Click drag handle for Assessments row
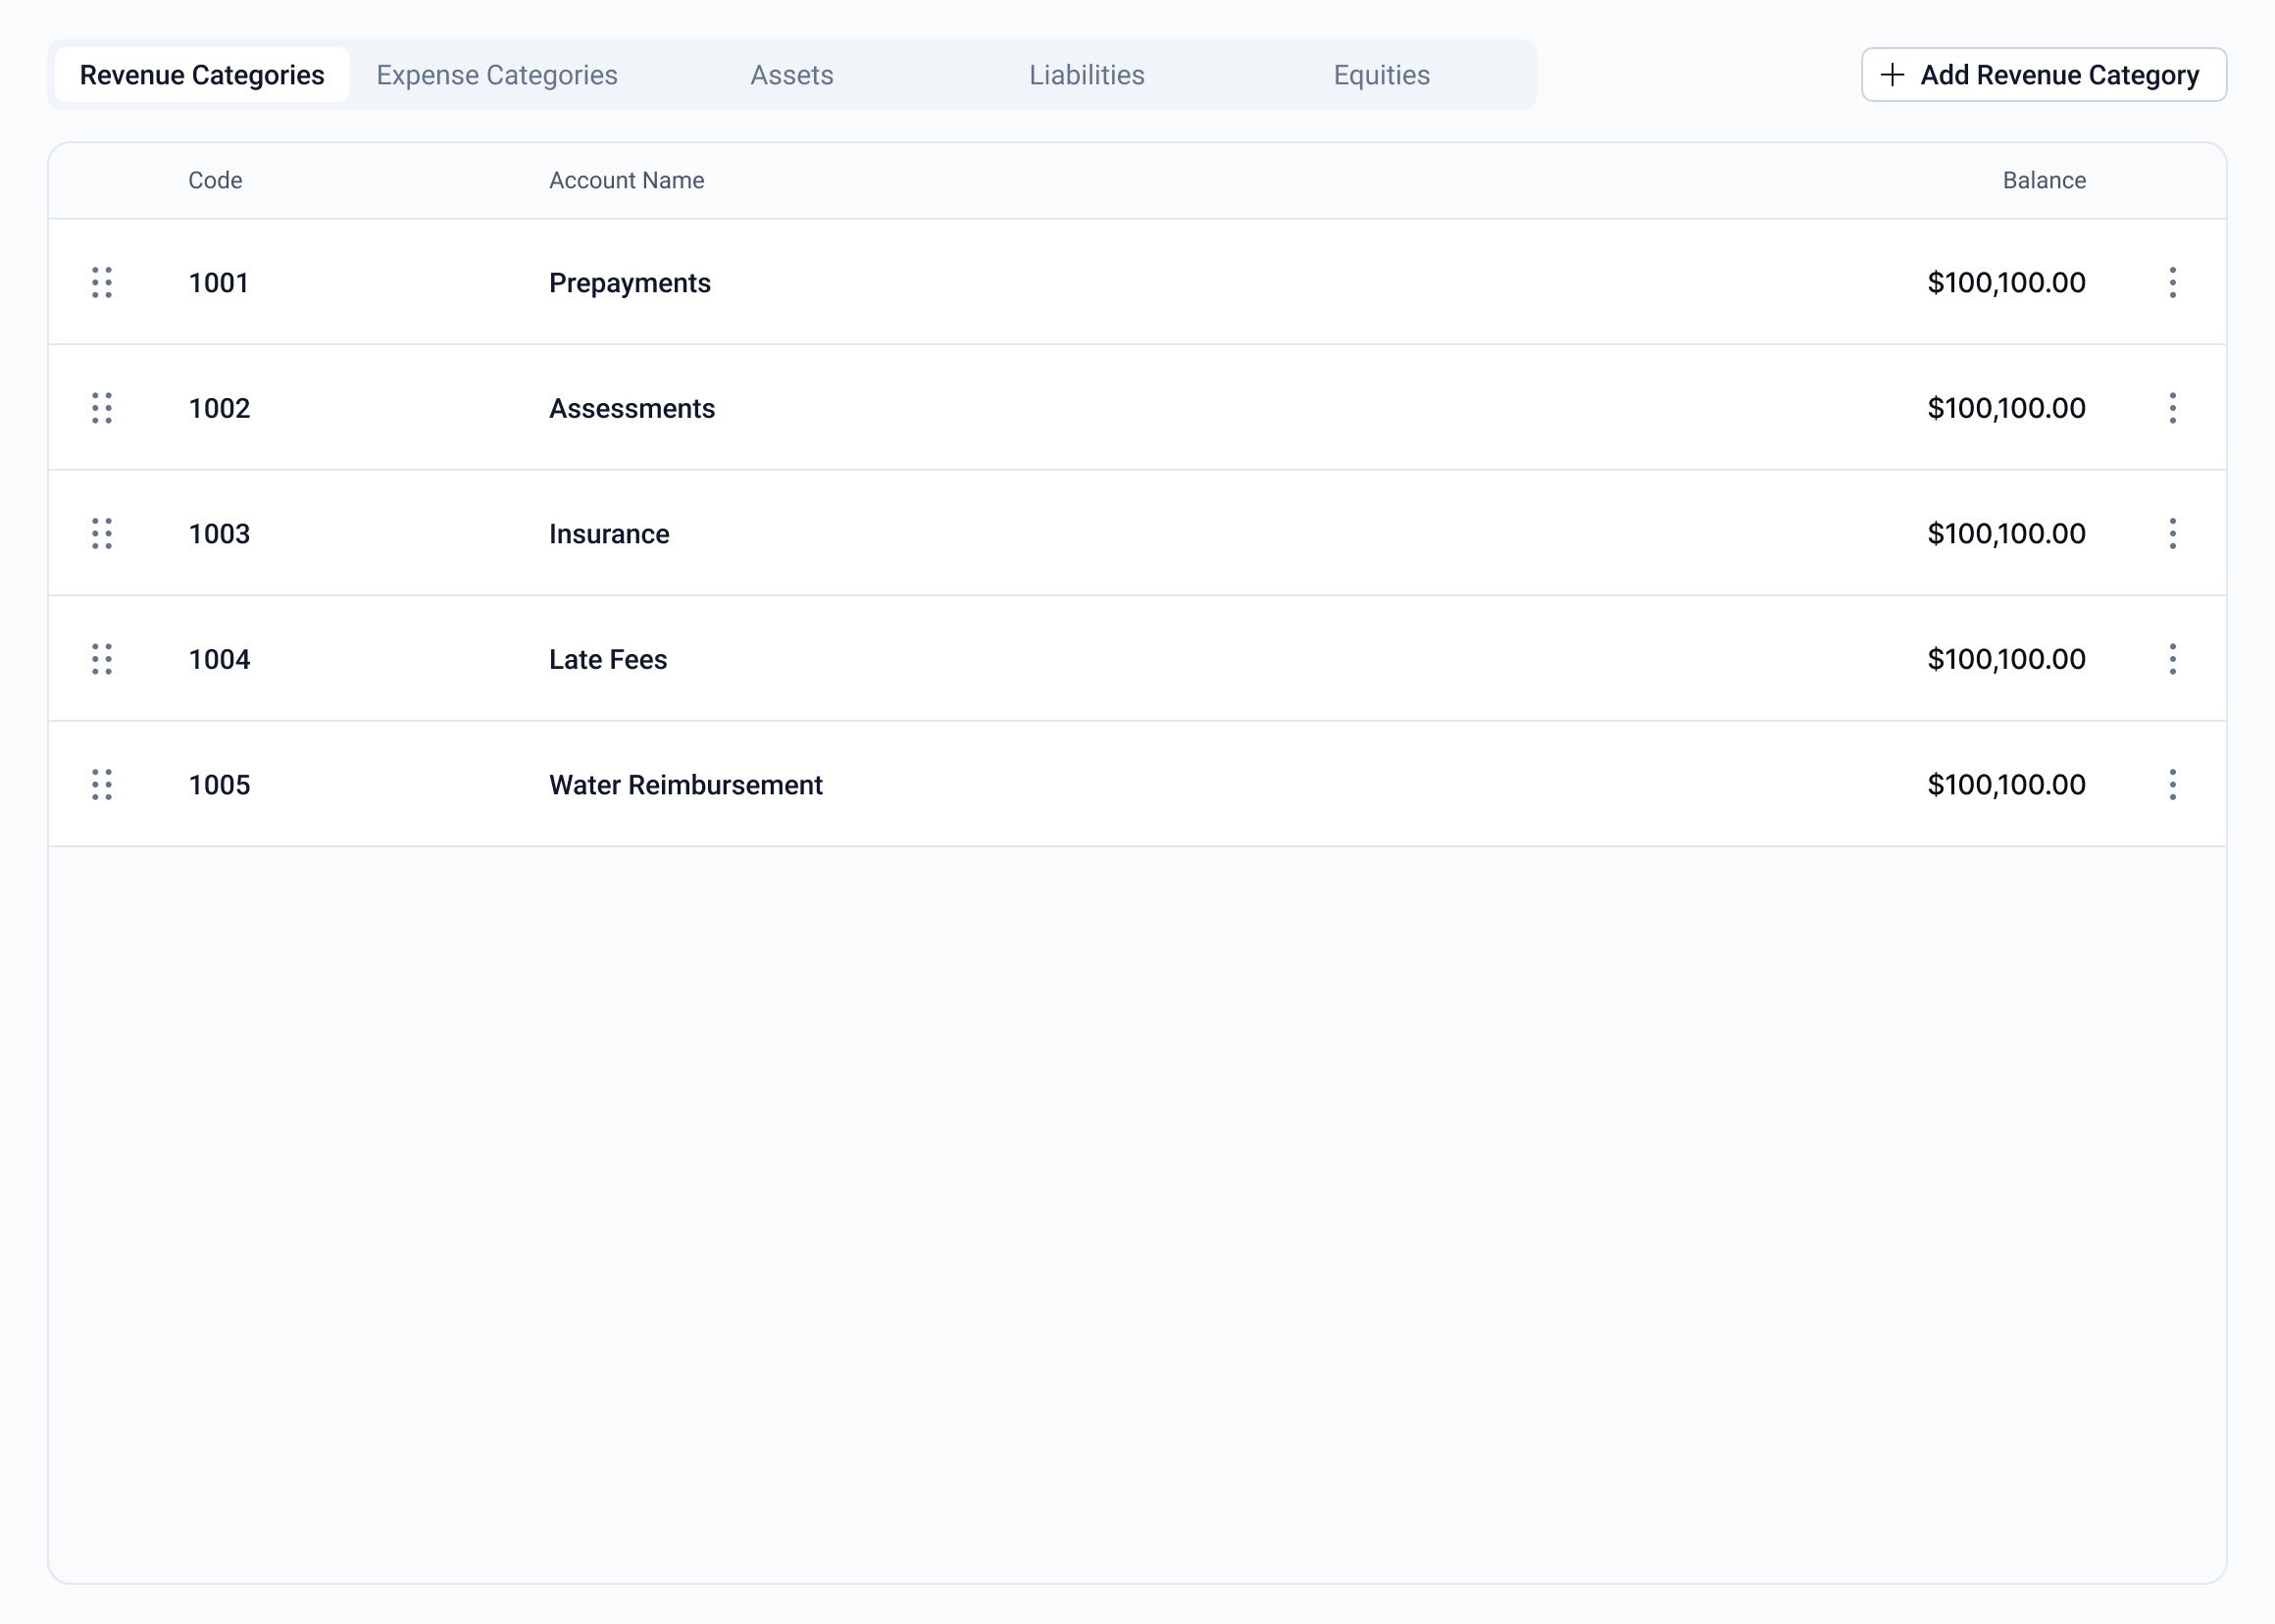2275x1624 pixels. (101, 408)
